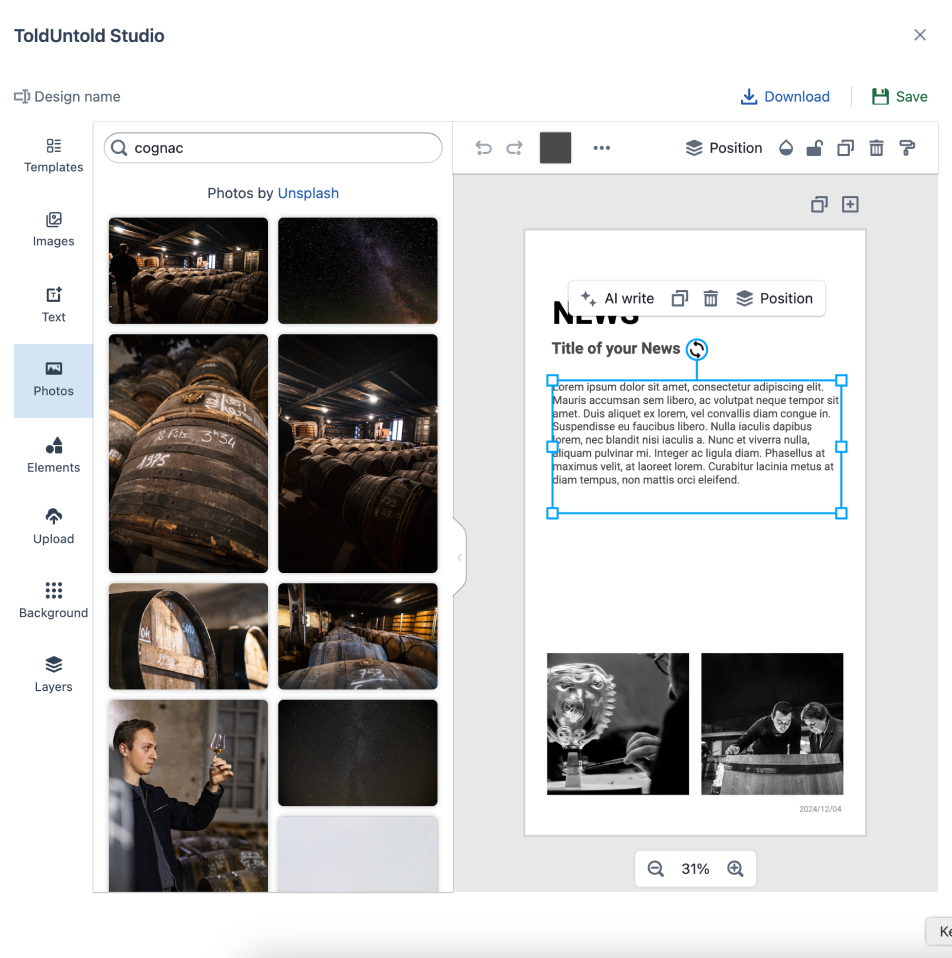Viewport: 952px width, 958px height.
Task: Click the rotate handle above text box
Action: [x=697, y=349]
